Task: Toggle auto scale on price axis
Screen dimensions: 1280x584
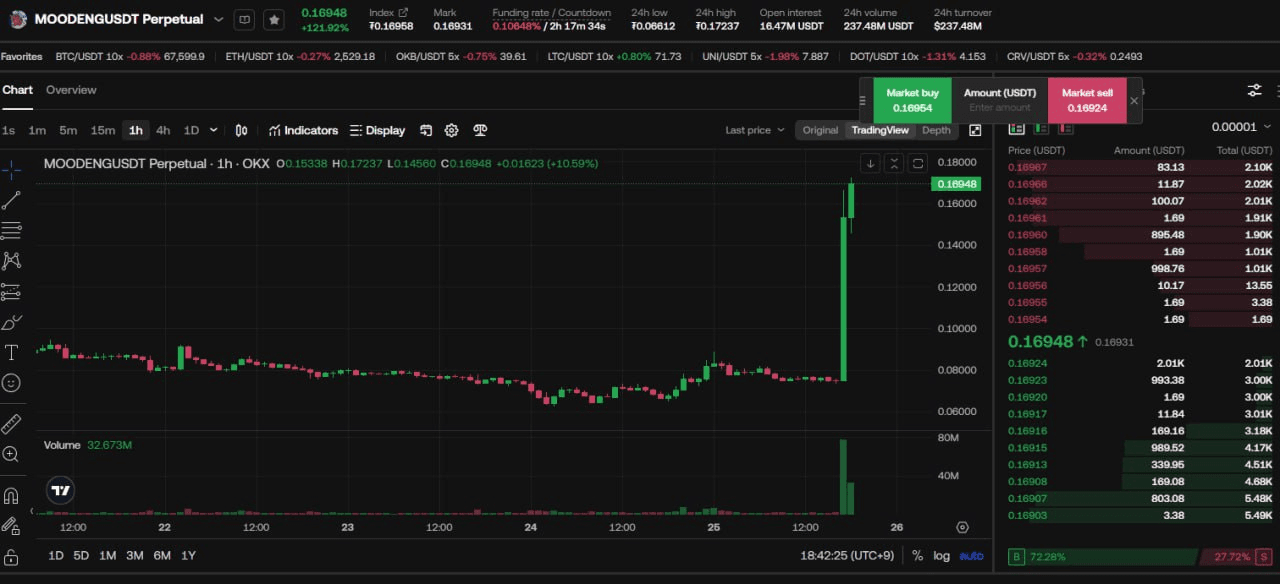Action: [971, 555]
